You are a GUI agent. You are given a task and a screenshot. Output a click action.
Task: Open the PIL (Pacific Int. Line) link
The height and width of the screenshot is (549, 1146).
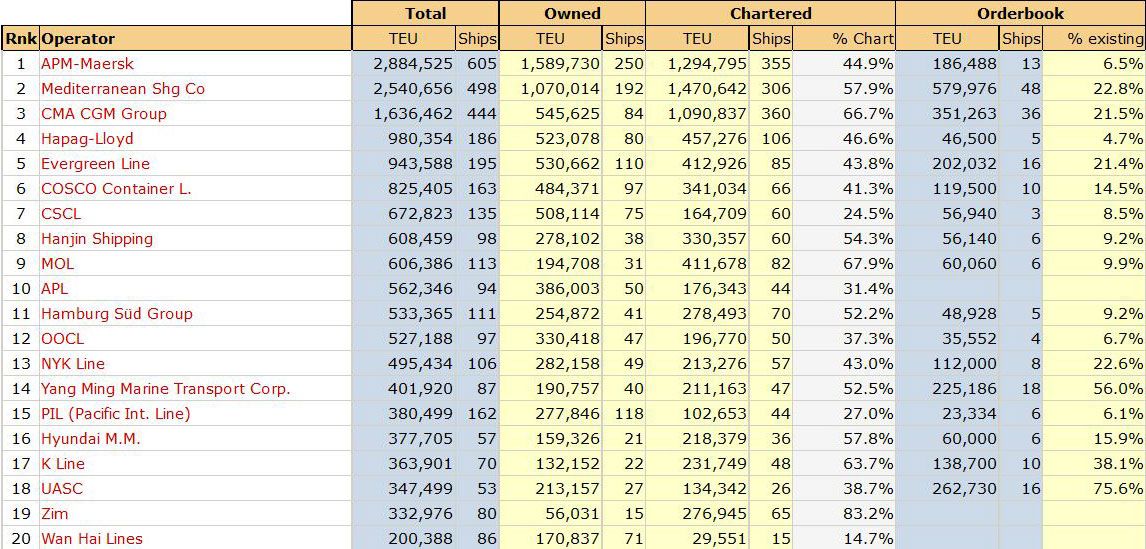pyautogui.click(x=115, y=413)
